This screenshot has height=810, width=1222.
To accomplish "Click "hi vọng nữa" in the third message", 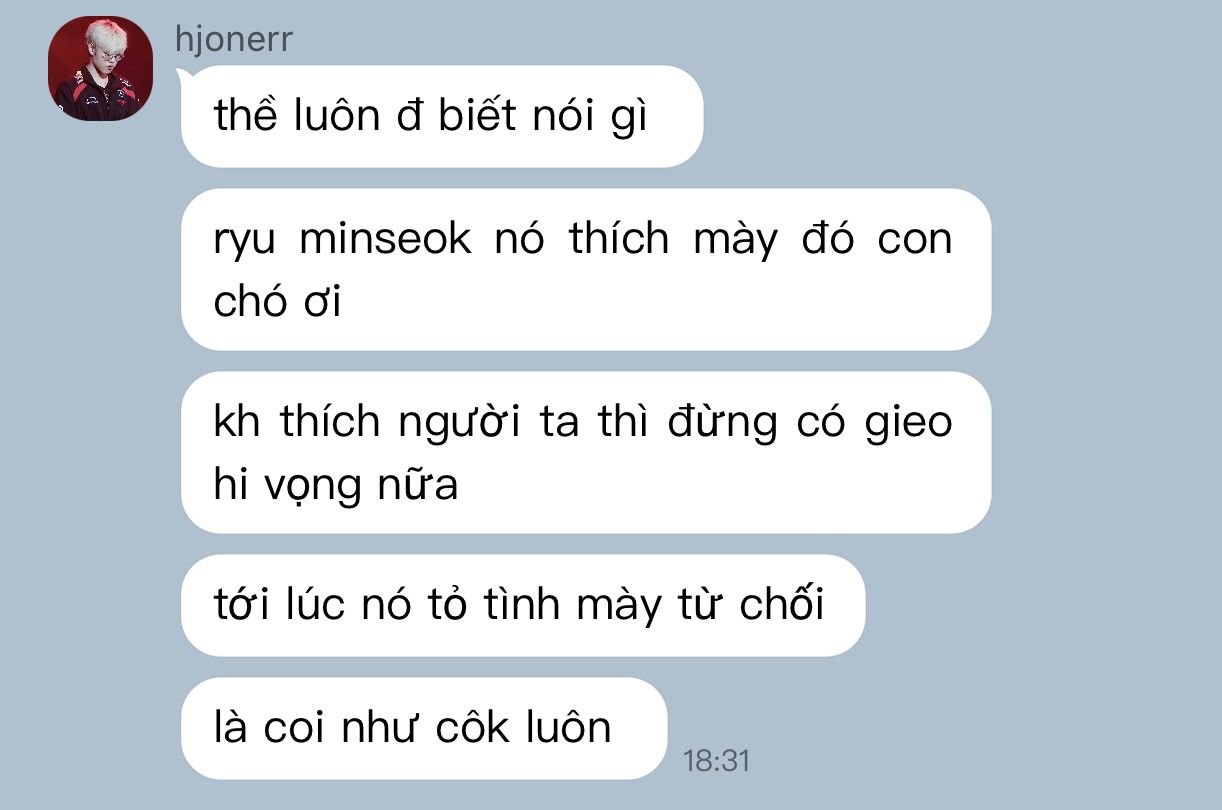I will [336, 487].
